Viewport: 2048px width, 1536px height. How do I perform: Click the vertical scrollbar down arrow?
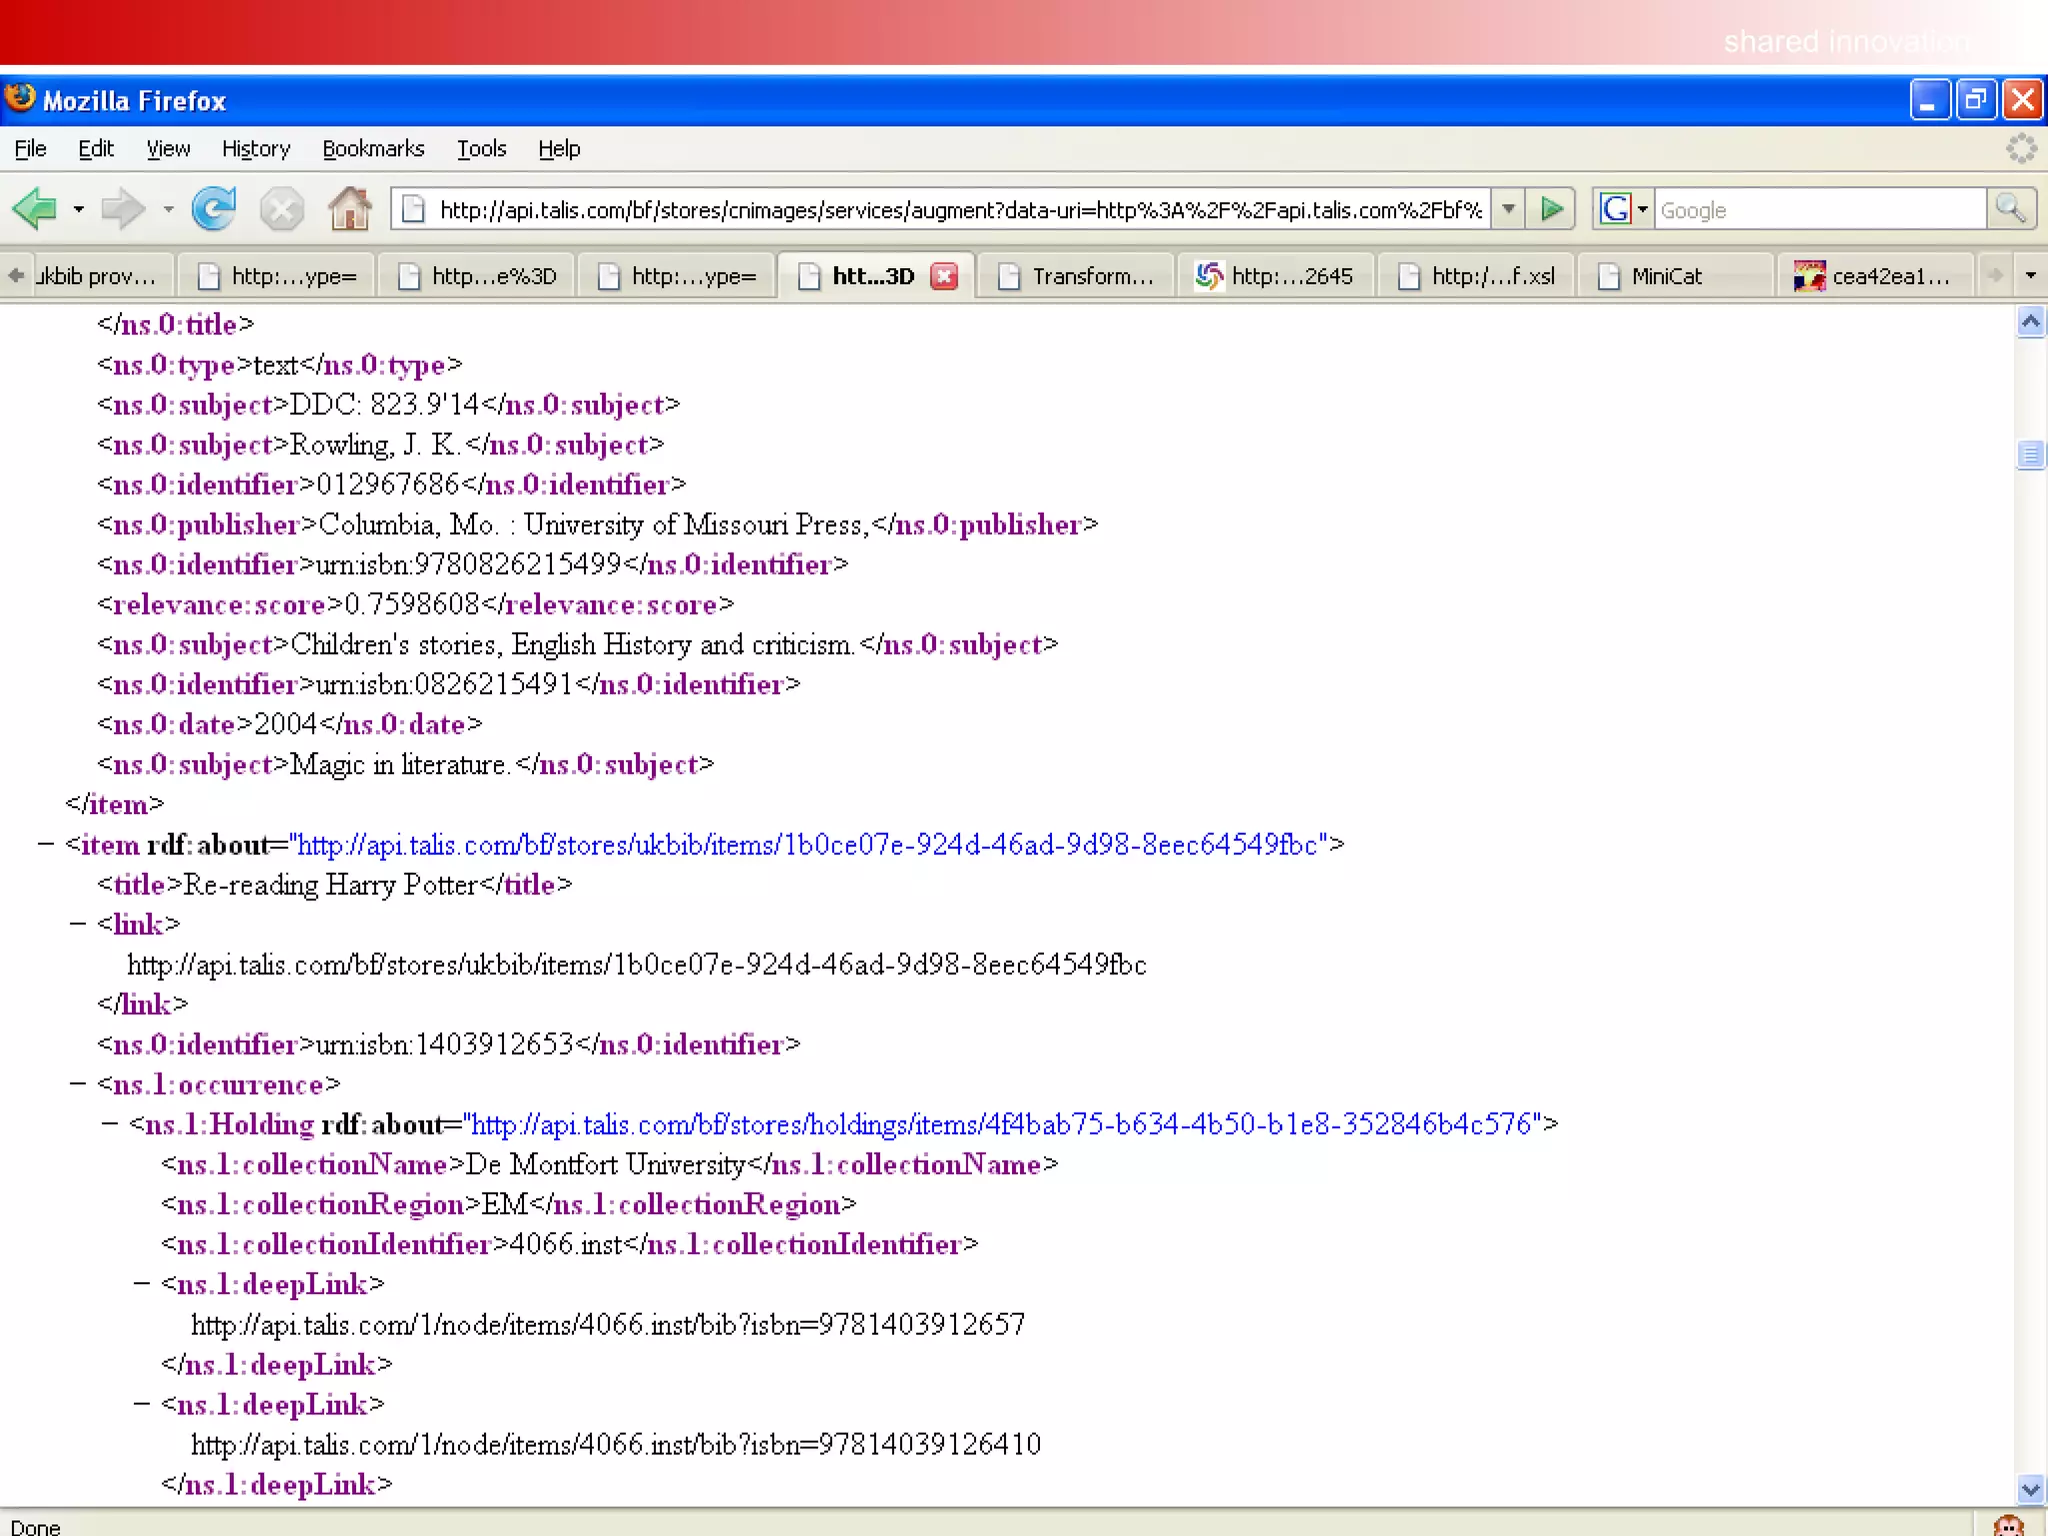[2030, 1488]
